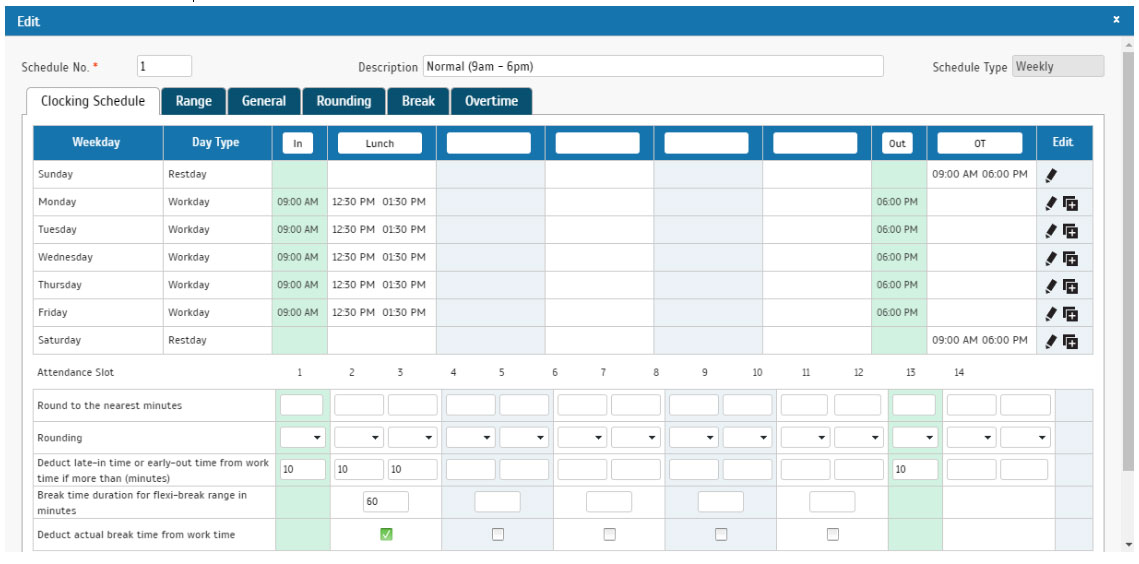Click the In column header field
This screenshot has height=564, width=1139.
pyautogui.click(x=298, y=143)
